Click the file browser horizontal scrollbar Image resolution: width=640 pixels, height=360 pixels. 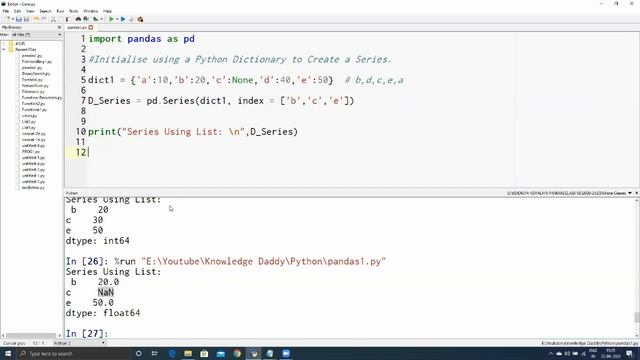[x=31, y=336]
